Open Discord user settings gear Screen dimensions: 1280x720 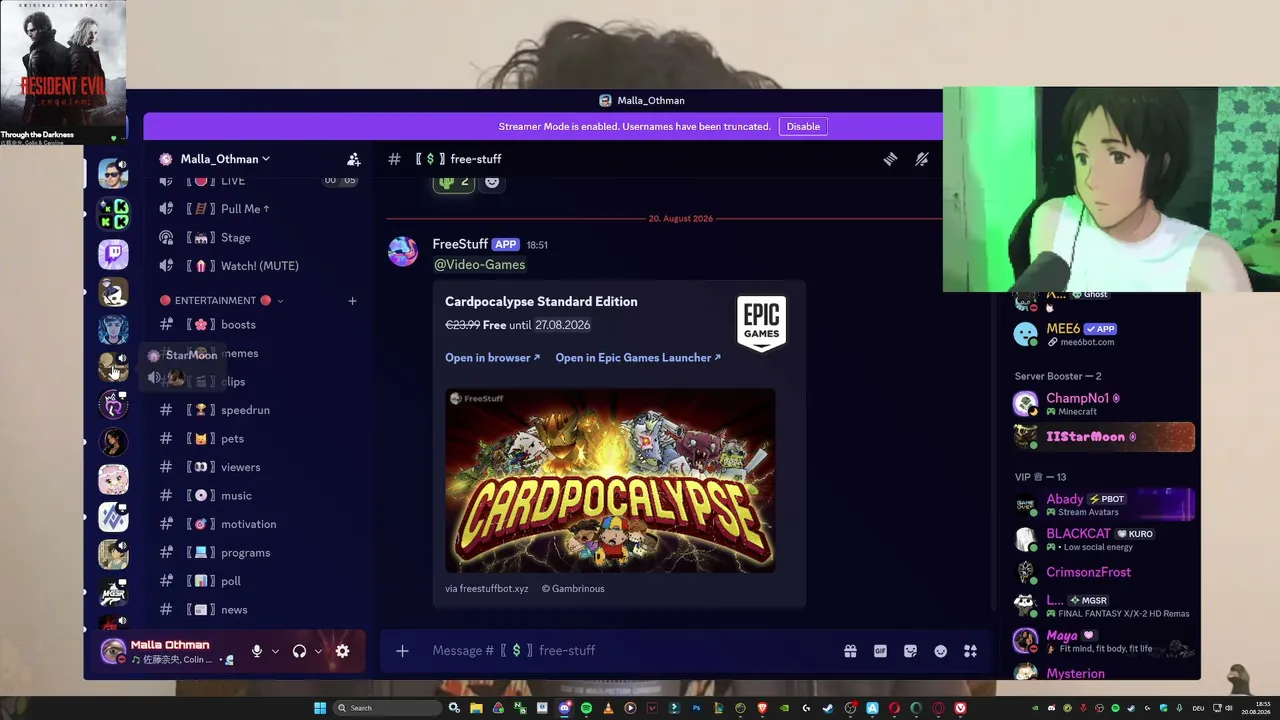(342, 651)
